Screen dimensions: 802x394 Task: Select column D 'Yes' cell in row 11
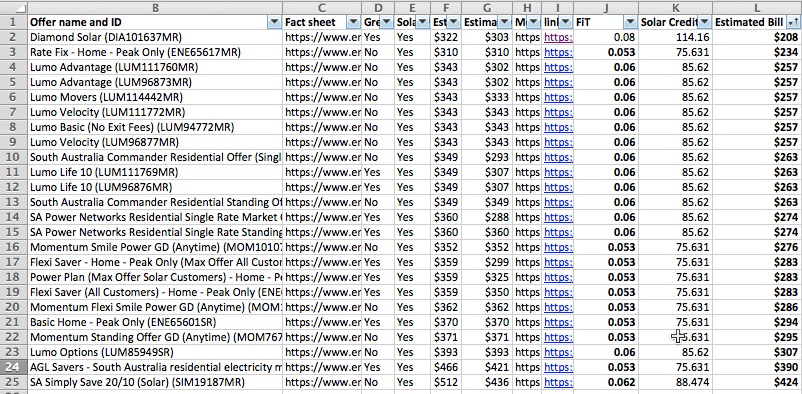(x=377, y=172)
